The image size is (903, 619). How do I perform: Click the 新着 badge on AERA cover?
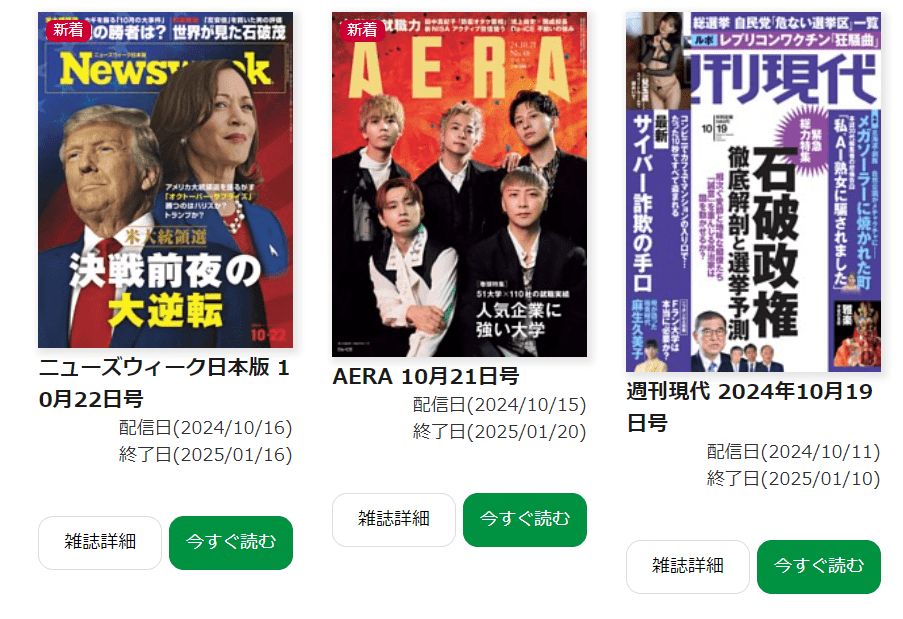(362, 30)
